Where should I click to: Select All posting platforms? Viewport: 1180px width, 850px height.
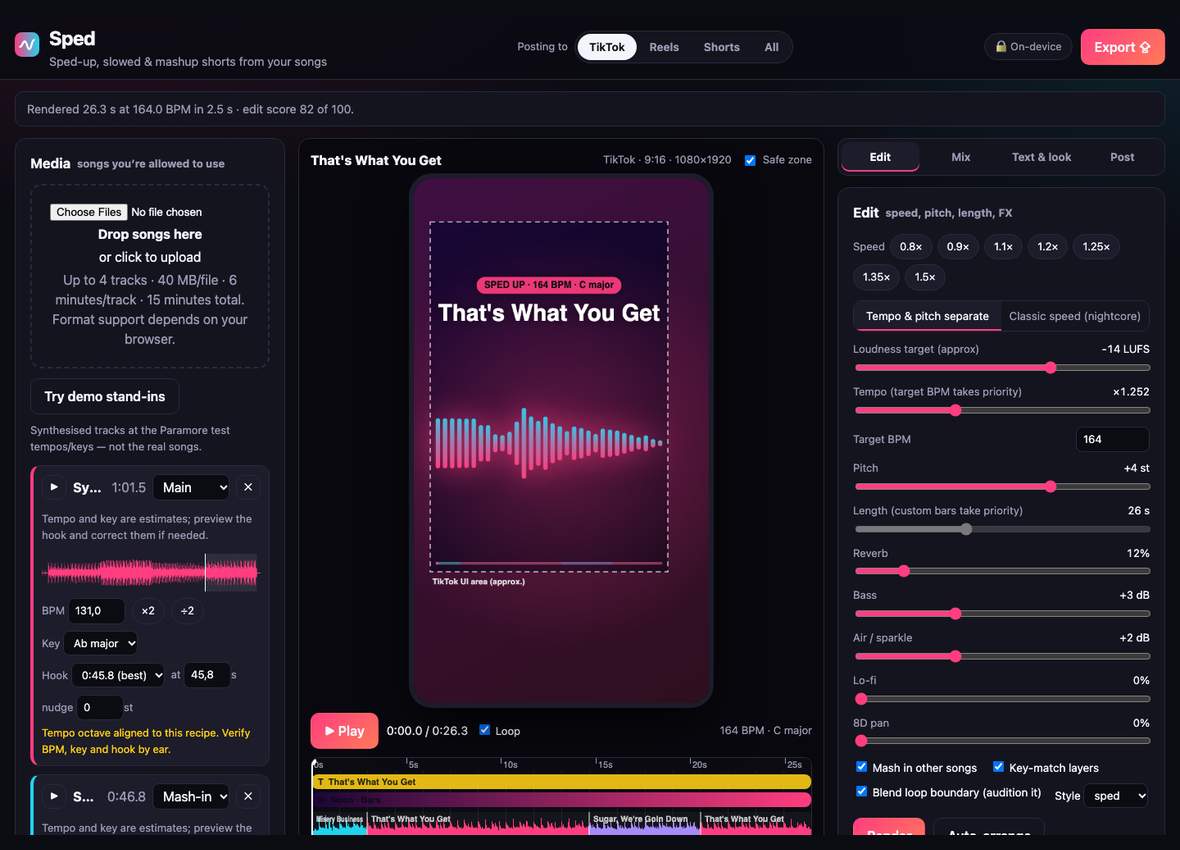click(771, 47)
